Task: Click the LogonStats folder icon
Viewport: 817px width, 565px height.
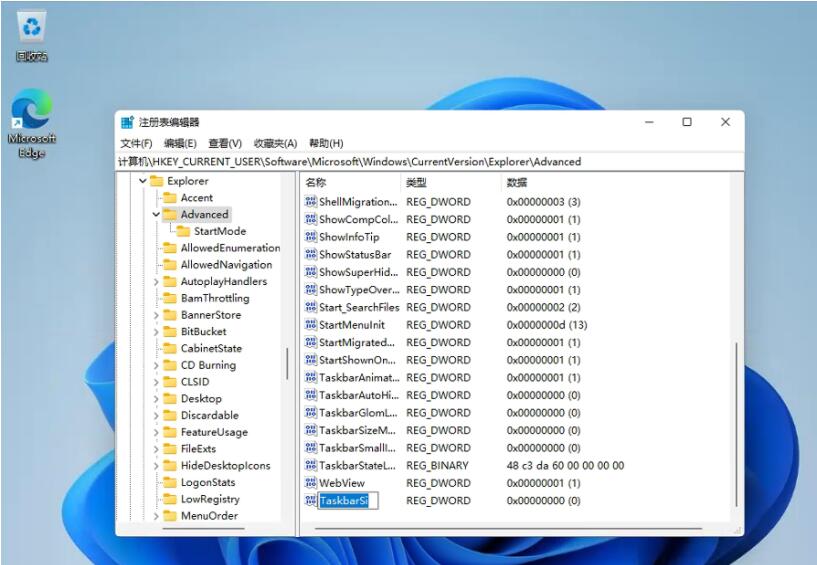Action: (x=170, y=482)
